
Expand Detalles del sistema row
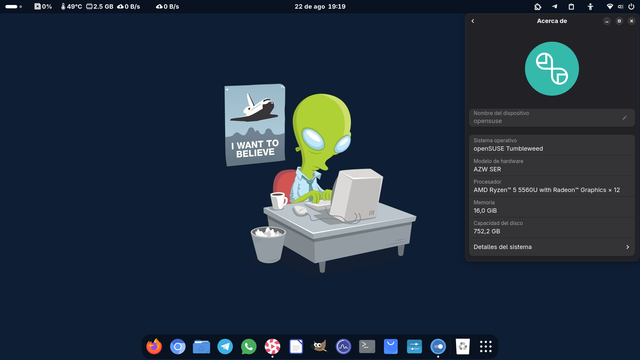pos(552,247)
